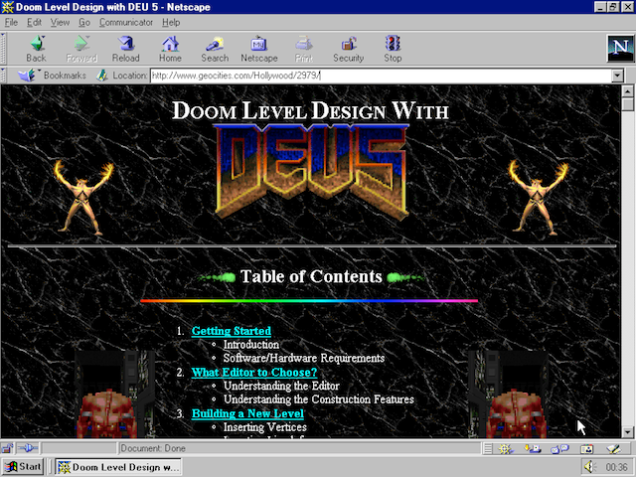Select the Doom Level Design taskbar button
Screen dimensions: 636x477
click(118, 467)
